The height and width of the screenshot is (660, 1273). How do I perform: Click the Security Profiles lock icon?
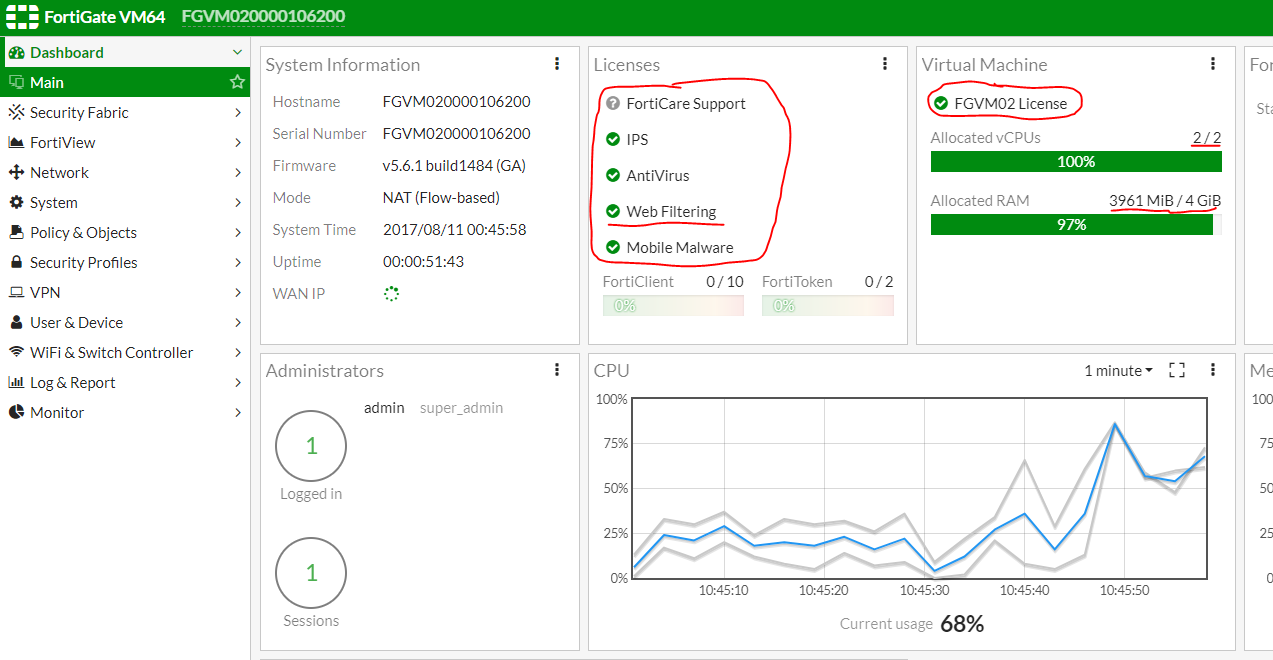click(x=16, y=263)
